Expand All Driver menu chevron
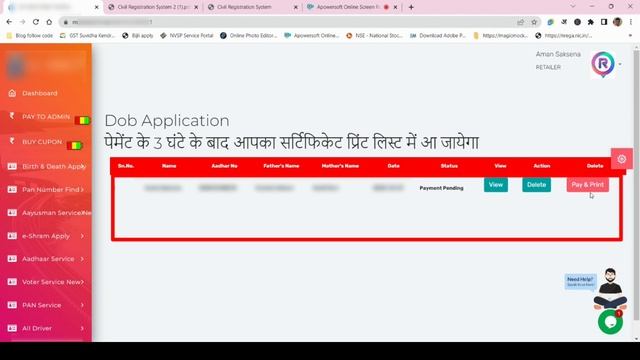This screenshot has width=640, height=360. pos(82,328)
